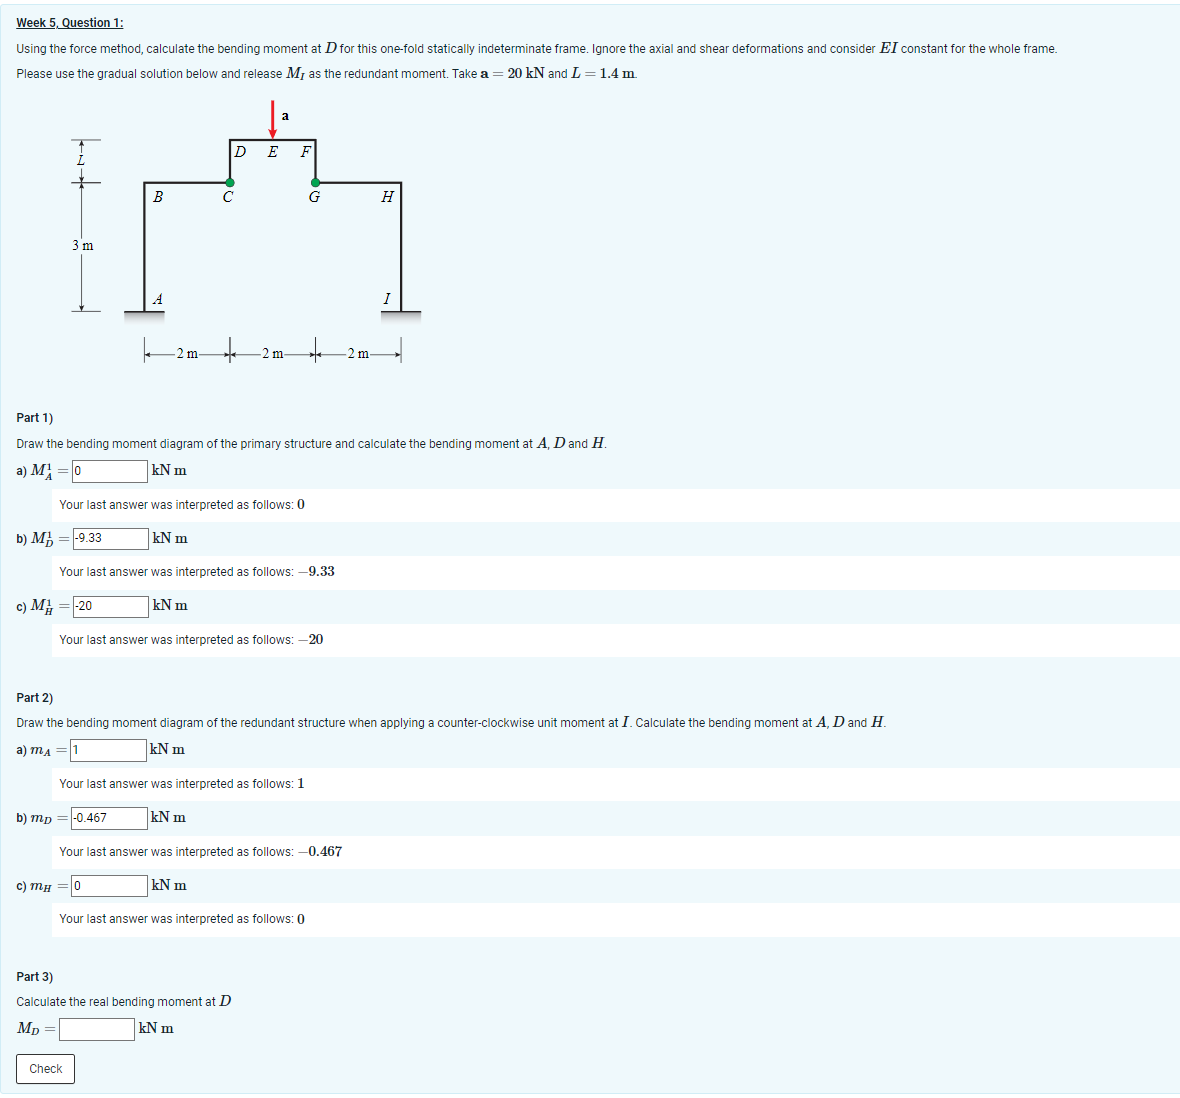Click the M_A¹ answer input field
The image size is (1180, 1098).
coord(108,470)
